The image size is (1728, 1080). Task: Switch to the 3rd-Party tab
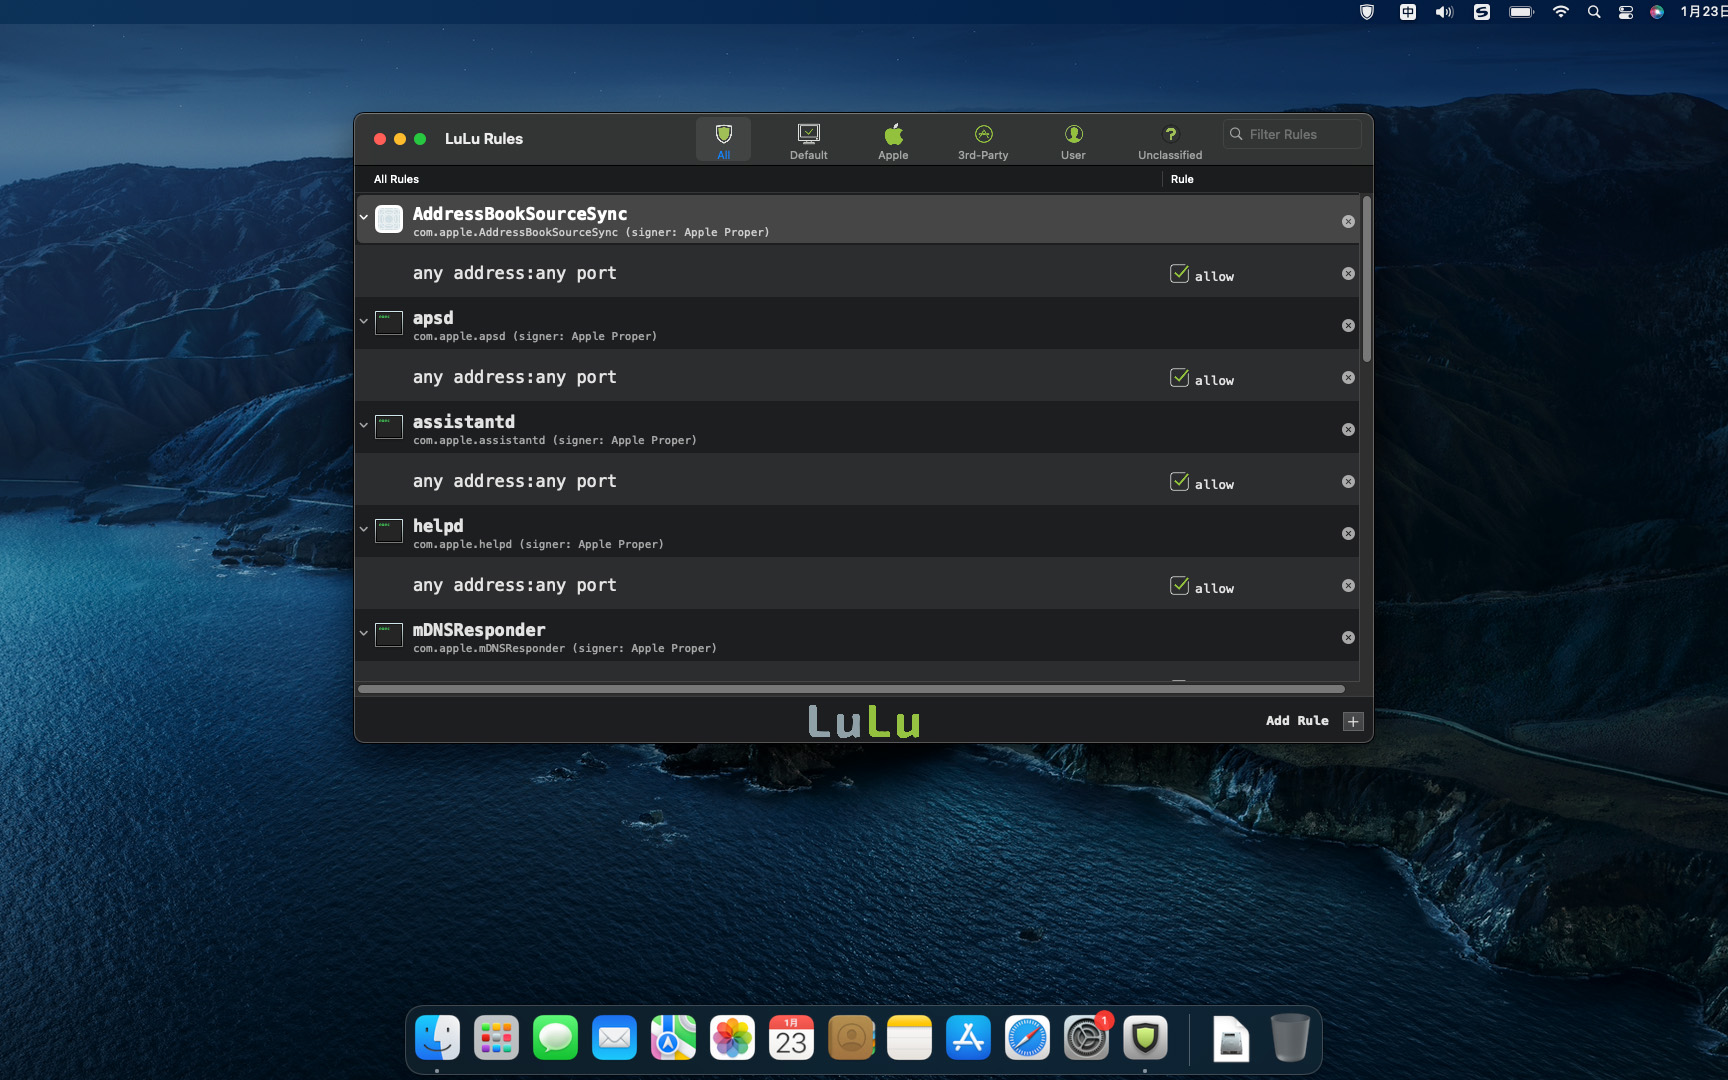pyautogui.click(x=983, y=139)
